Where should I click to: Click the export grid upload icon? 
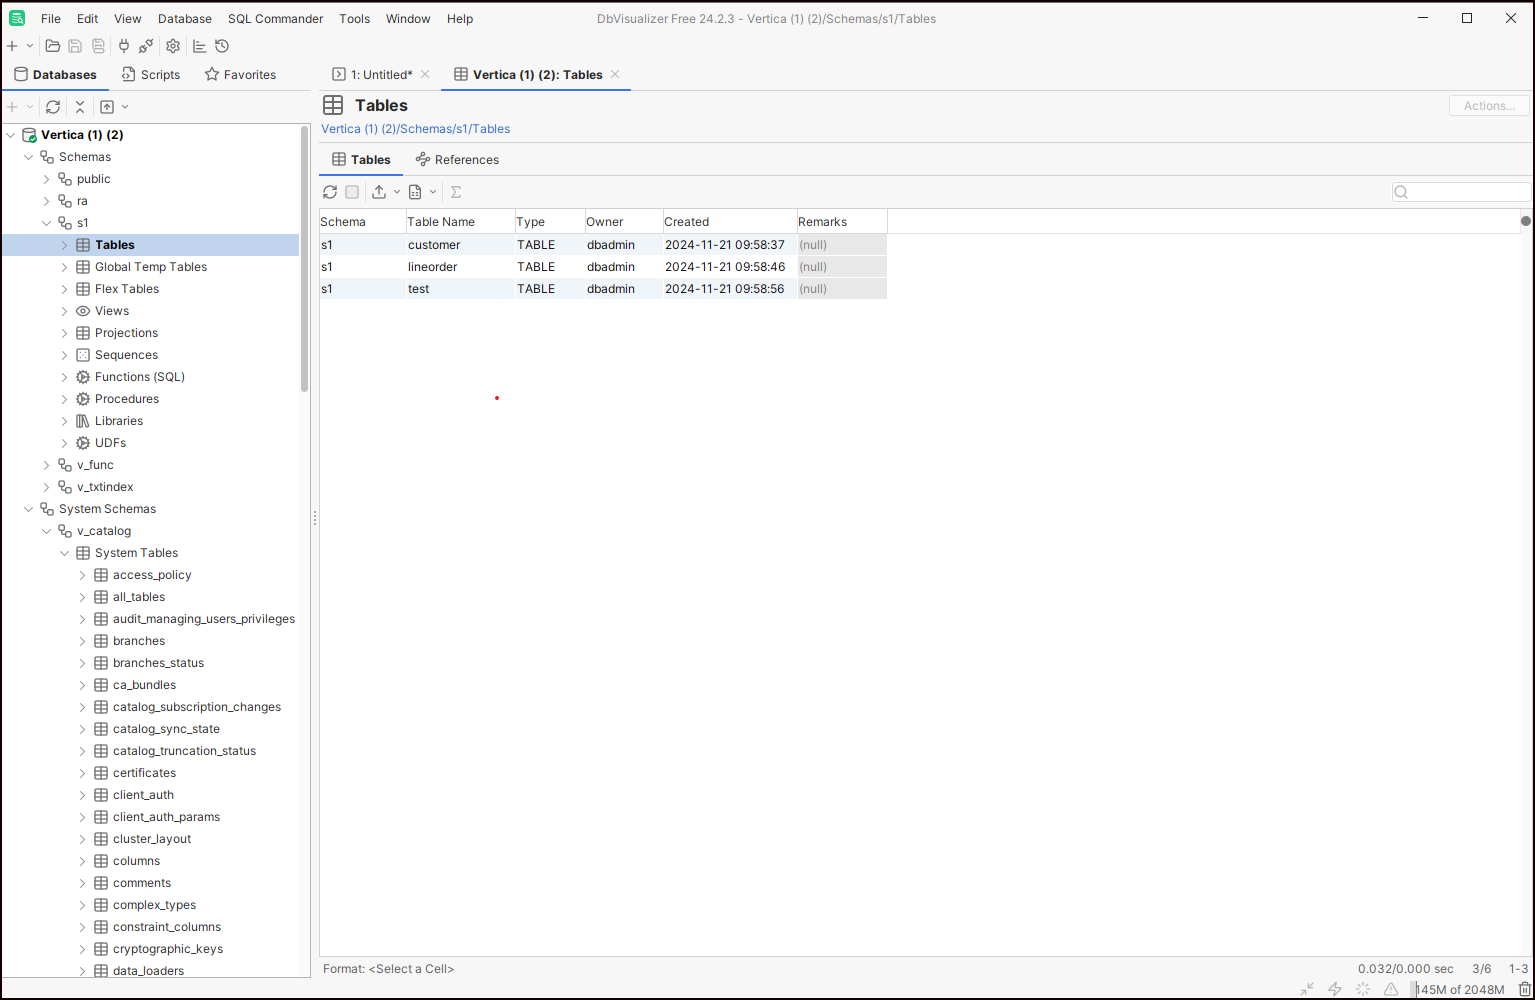pos(379,192)
